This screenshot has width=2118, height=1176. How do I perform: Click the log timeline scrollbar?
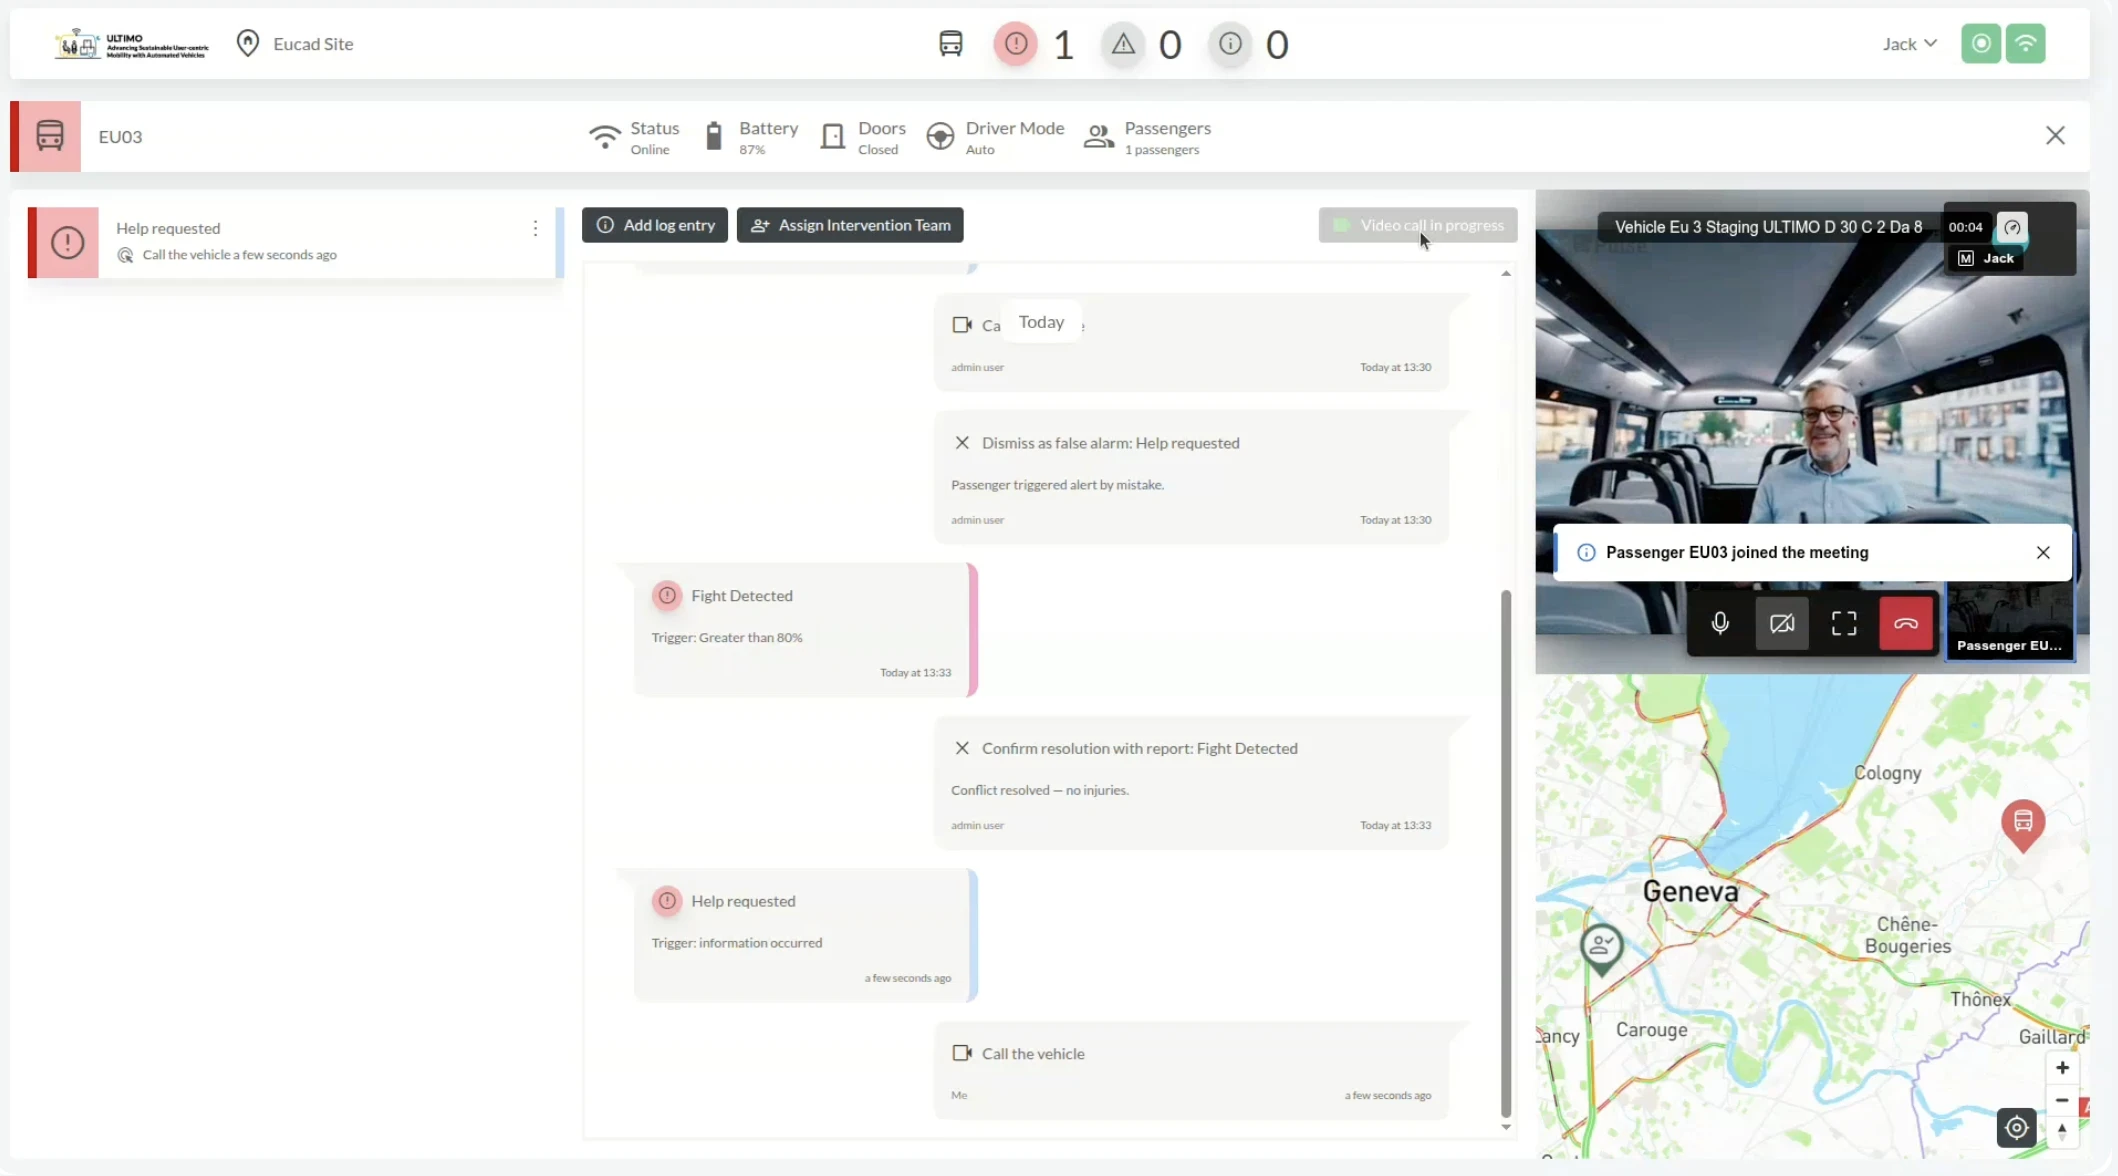pos(1506,850)
